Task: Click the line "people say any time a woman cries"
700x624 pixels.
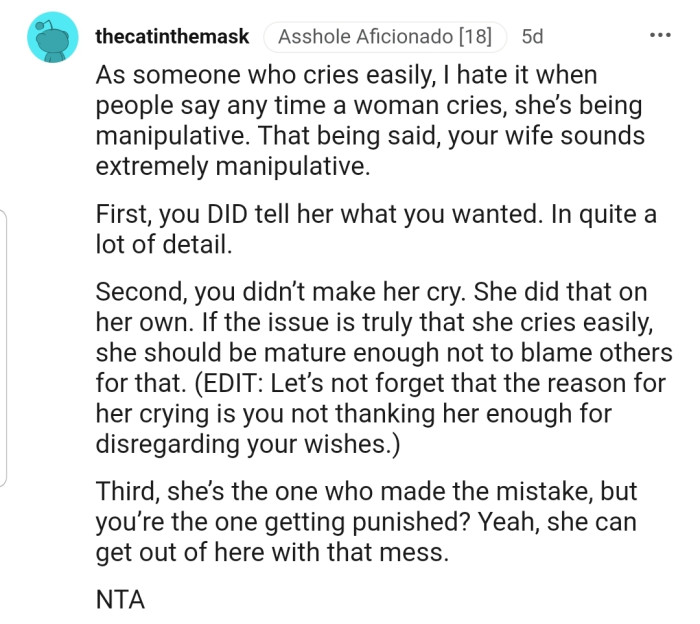Action: tap(370, 105)
